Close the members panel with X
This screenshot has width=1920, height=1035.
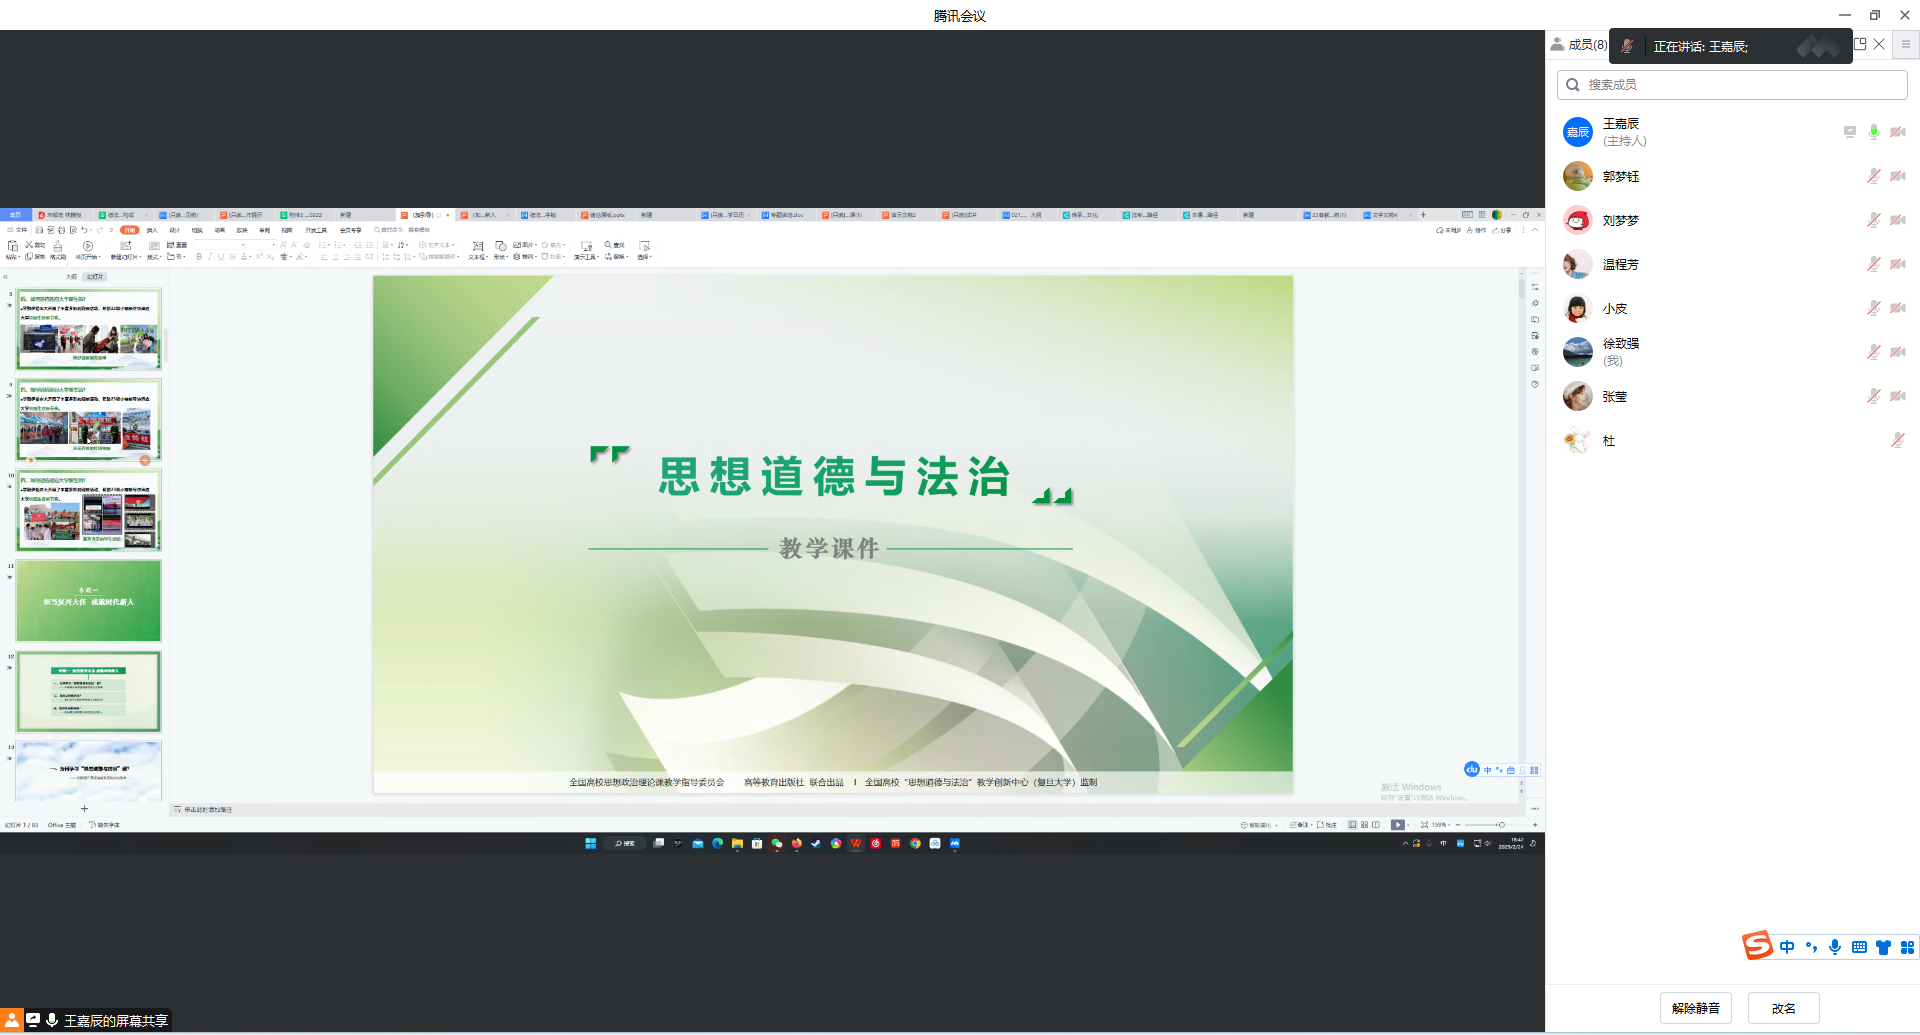pos(1879,44)
